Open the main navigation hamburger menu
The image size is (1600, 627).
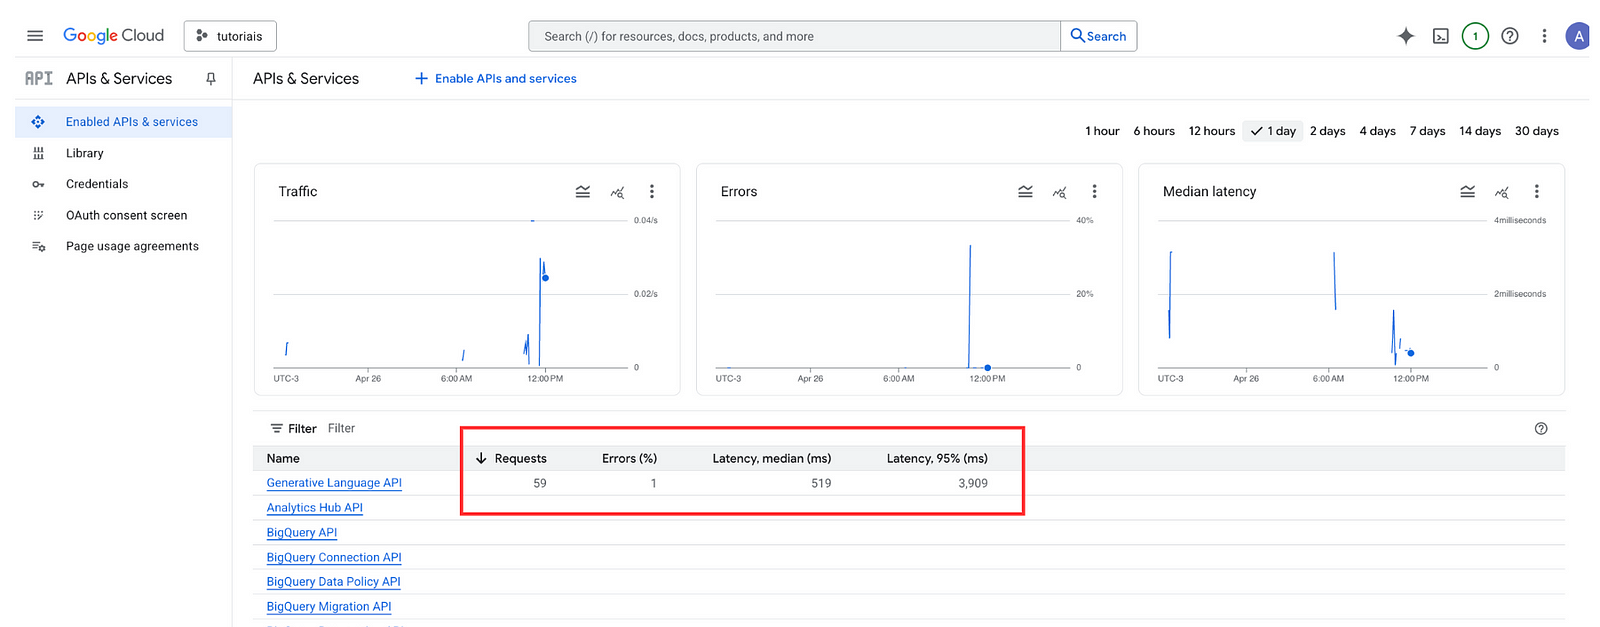click(x=35, y=36)
